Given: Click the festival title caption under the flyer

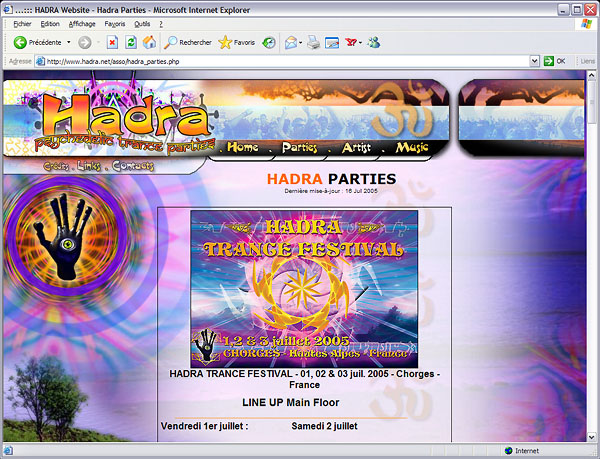Looking at the screenshot, I should [305, 379].
